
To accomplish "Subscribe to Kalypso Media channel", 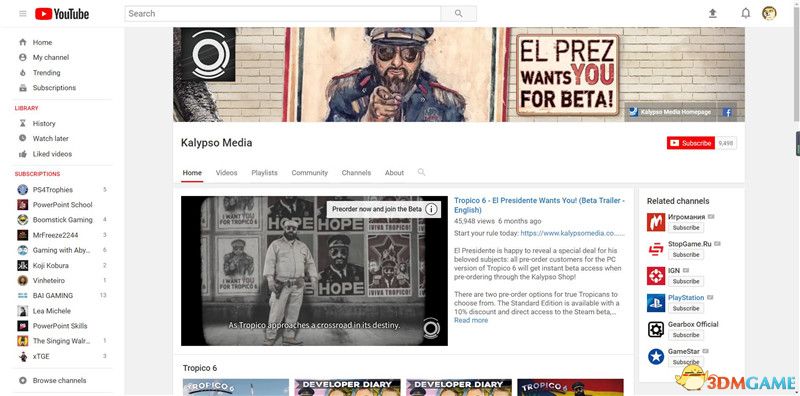I will pos(691,143).
